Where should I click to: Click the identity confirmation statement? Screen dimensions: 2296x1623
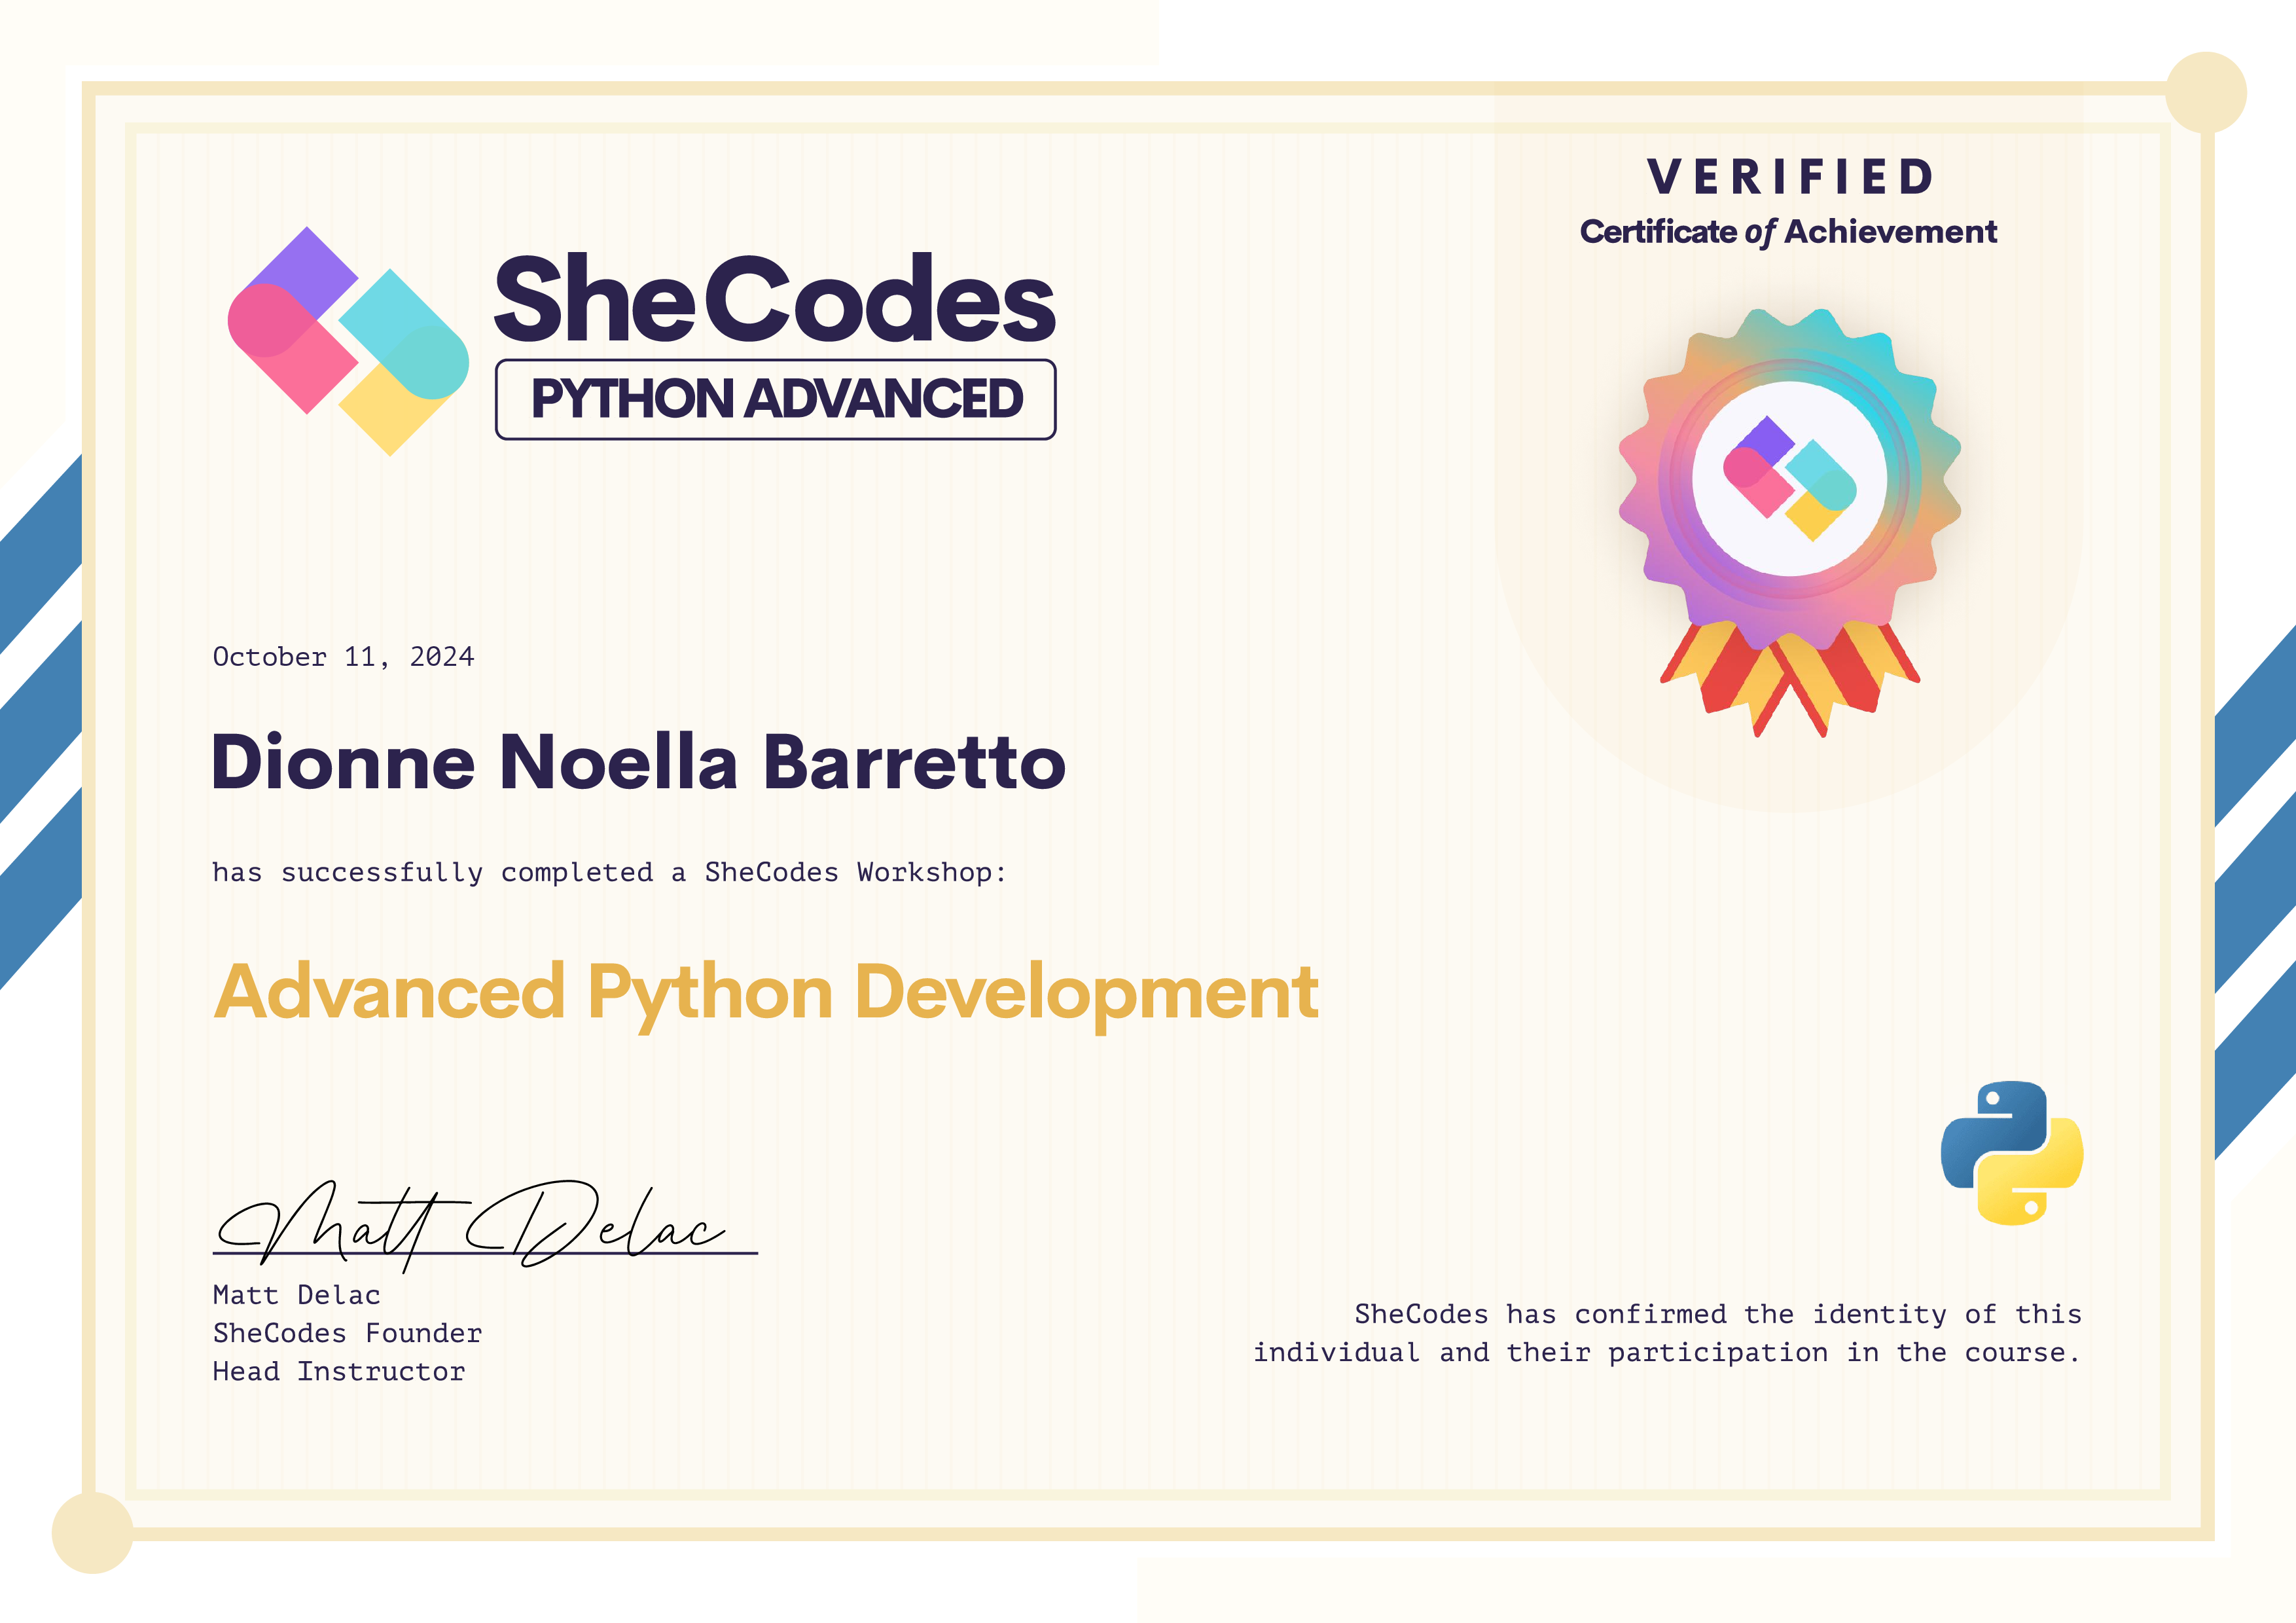[x=1667, y=1333]
